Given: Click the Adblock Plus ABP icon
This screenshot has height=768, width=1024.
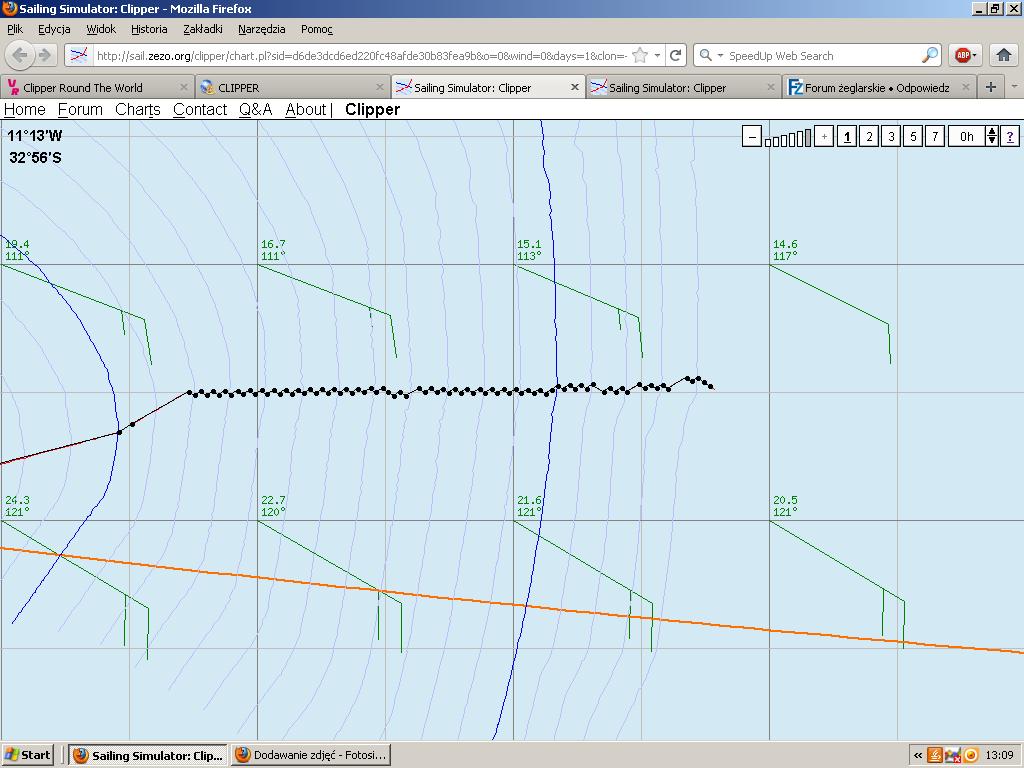Looking at the screenshot, I should (x=964, y=56).
